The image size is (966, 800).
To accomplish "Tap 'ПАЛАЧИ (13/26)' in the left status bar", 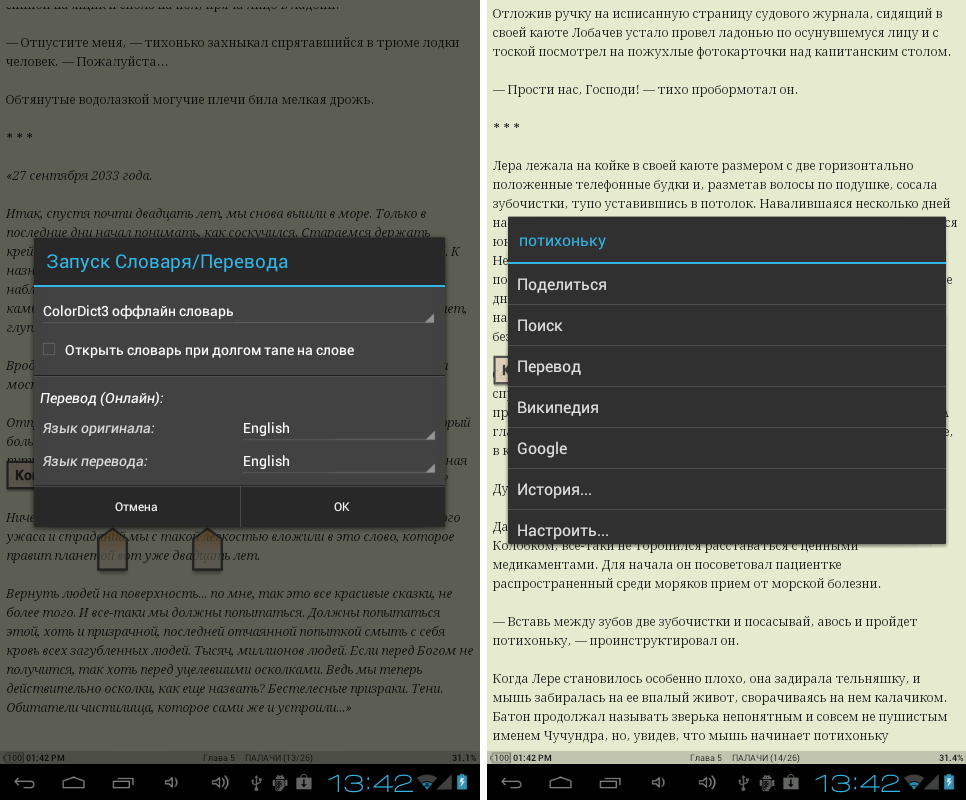I will 278,758.
